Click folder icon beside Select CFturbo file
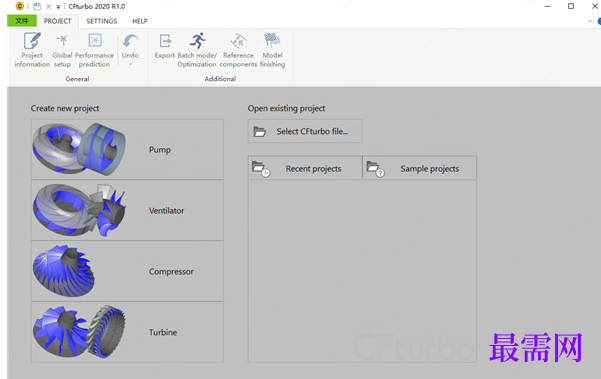The height and width of the screenshot is (379, 601). coord(259,131)
